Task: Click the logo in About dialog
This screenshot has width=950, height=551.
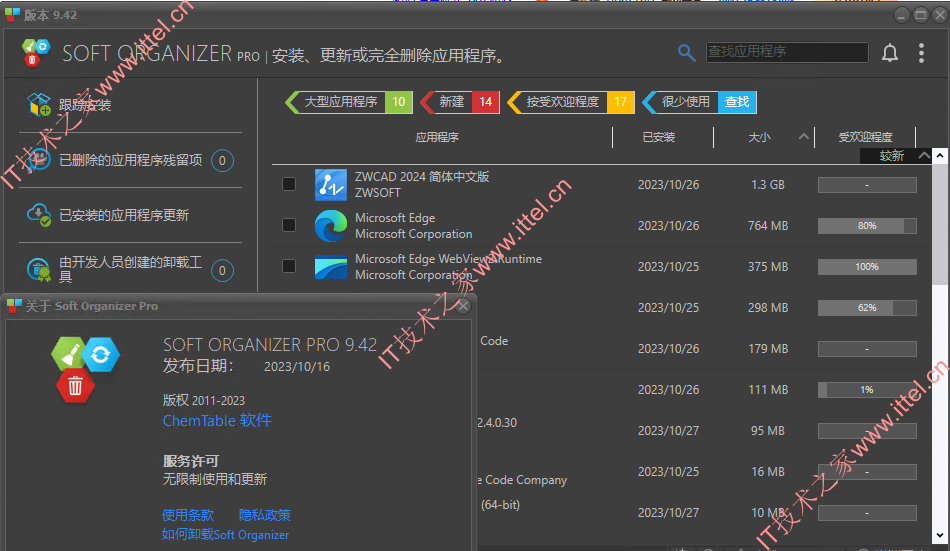Action: [x=85, y=370]
